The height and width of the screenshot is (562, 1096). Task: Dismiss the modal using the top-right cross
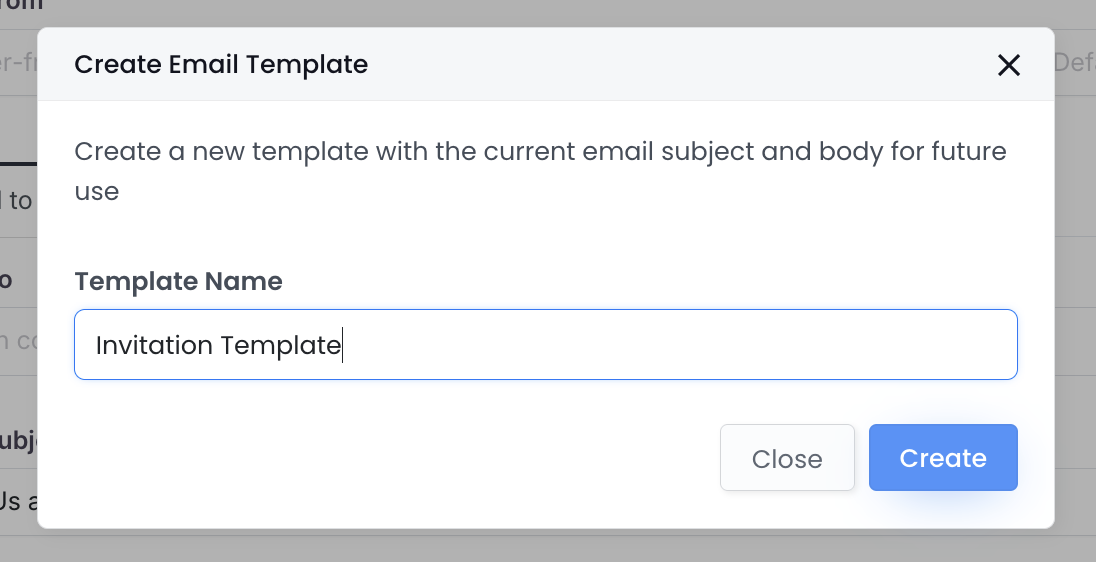(1008, 65)
